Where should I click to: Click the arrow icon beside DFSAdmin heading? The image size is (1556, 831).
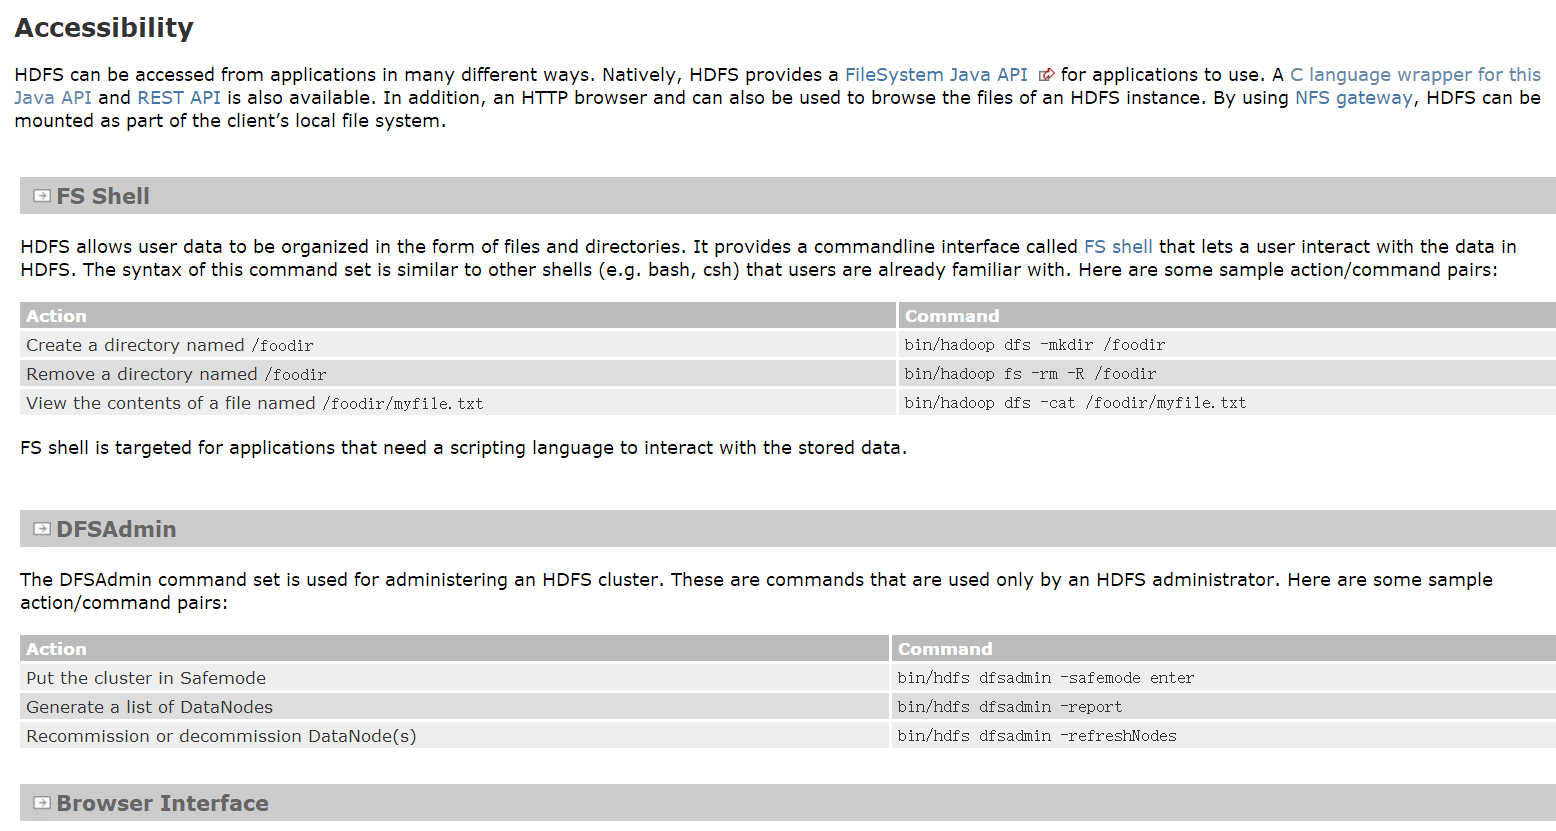tap(42, 529)
